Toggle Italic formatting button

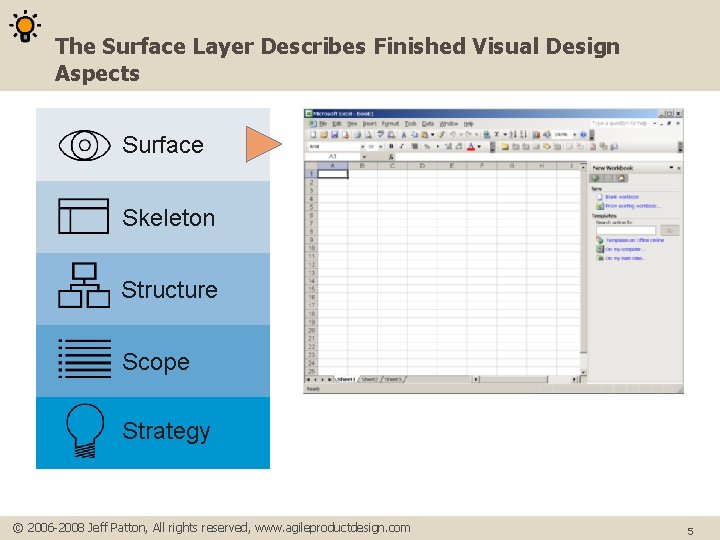pyautogui.click(x=401, y=146)
